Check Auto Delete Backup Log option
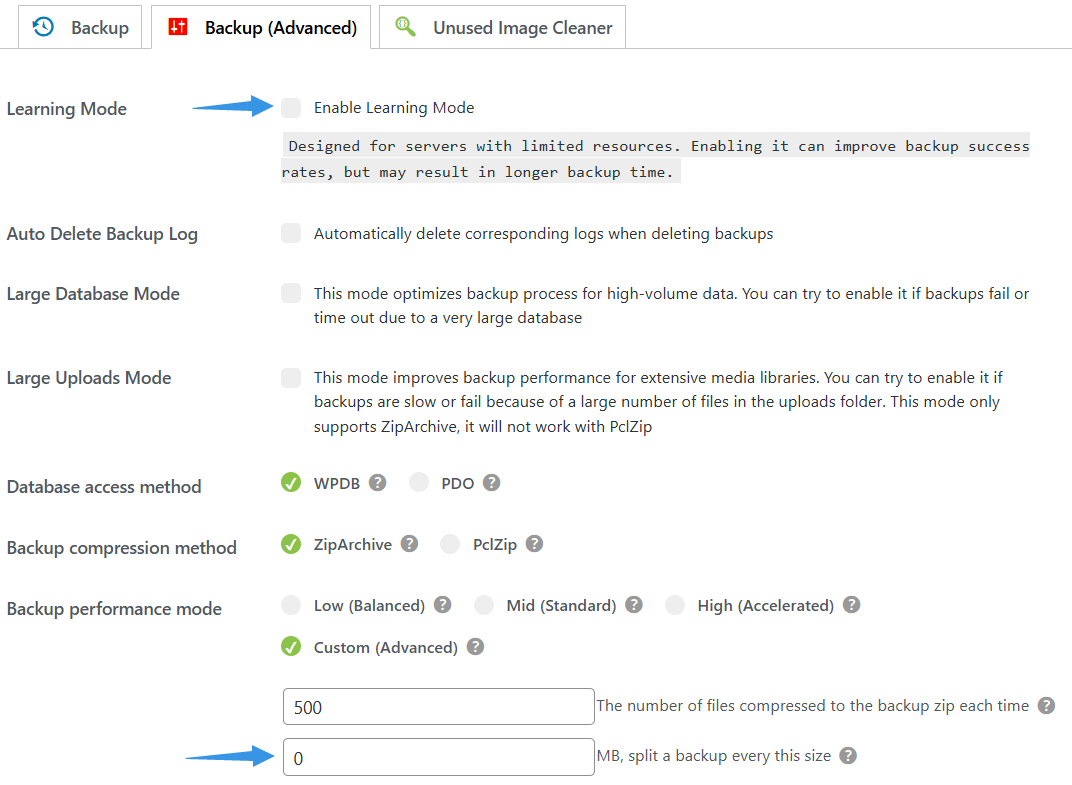1072x785 pixels. coord(291,234)
